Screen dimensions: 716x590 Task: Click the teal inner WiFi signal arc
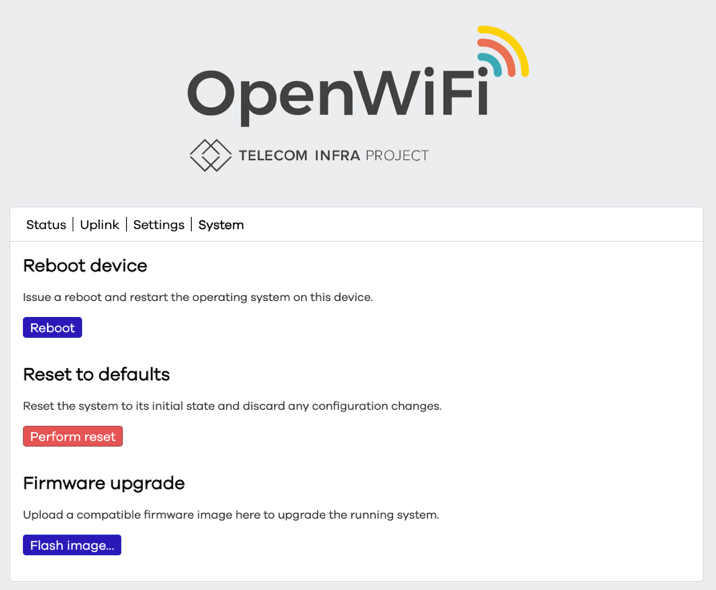(492, 62)
